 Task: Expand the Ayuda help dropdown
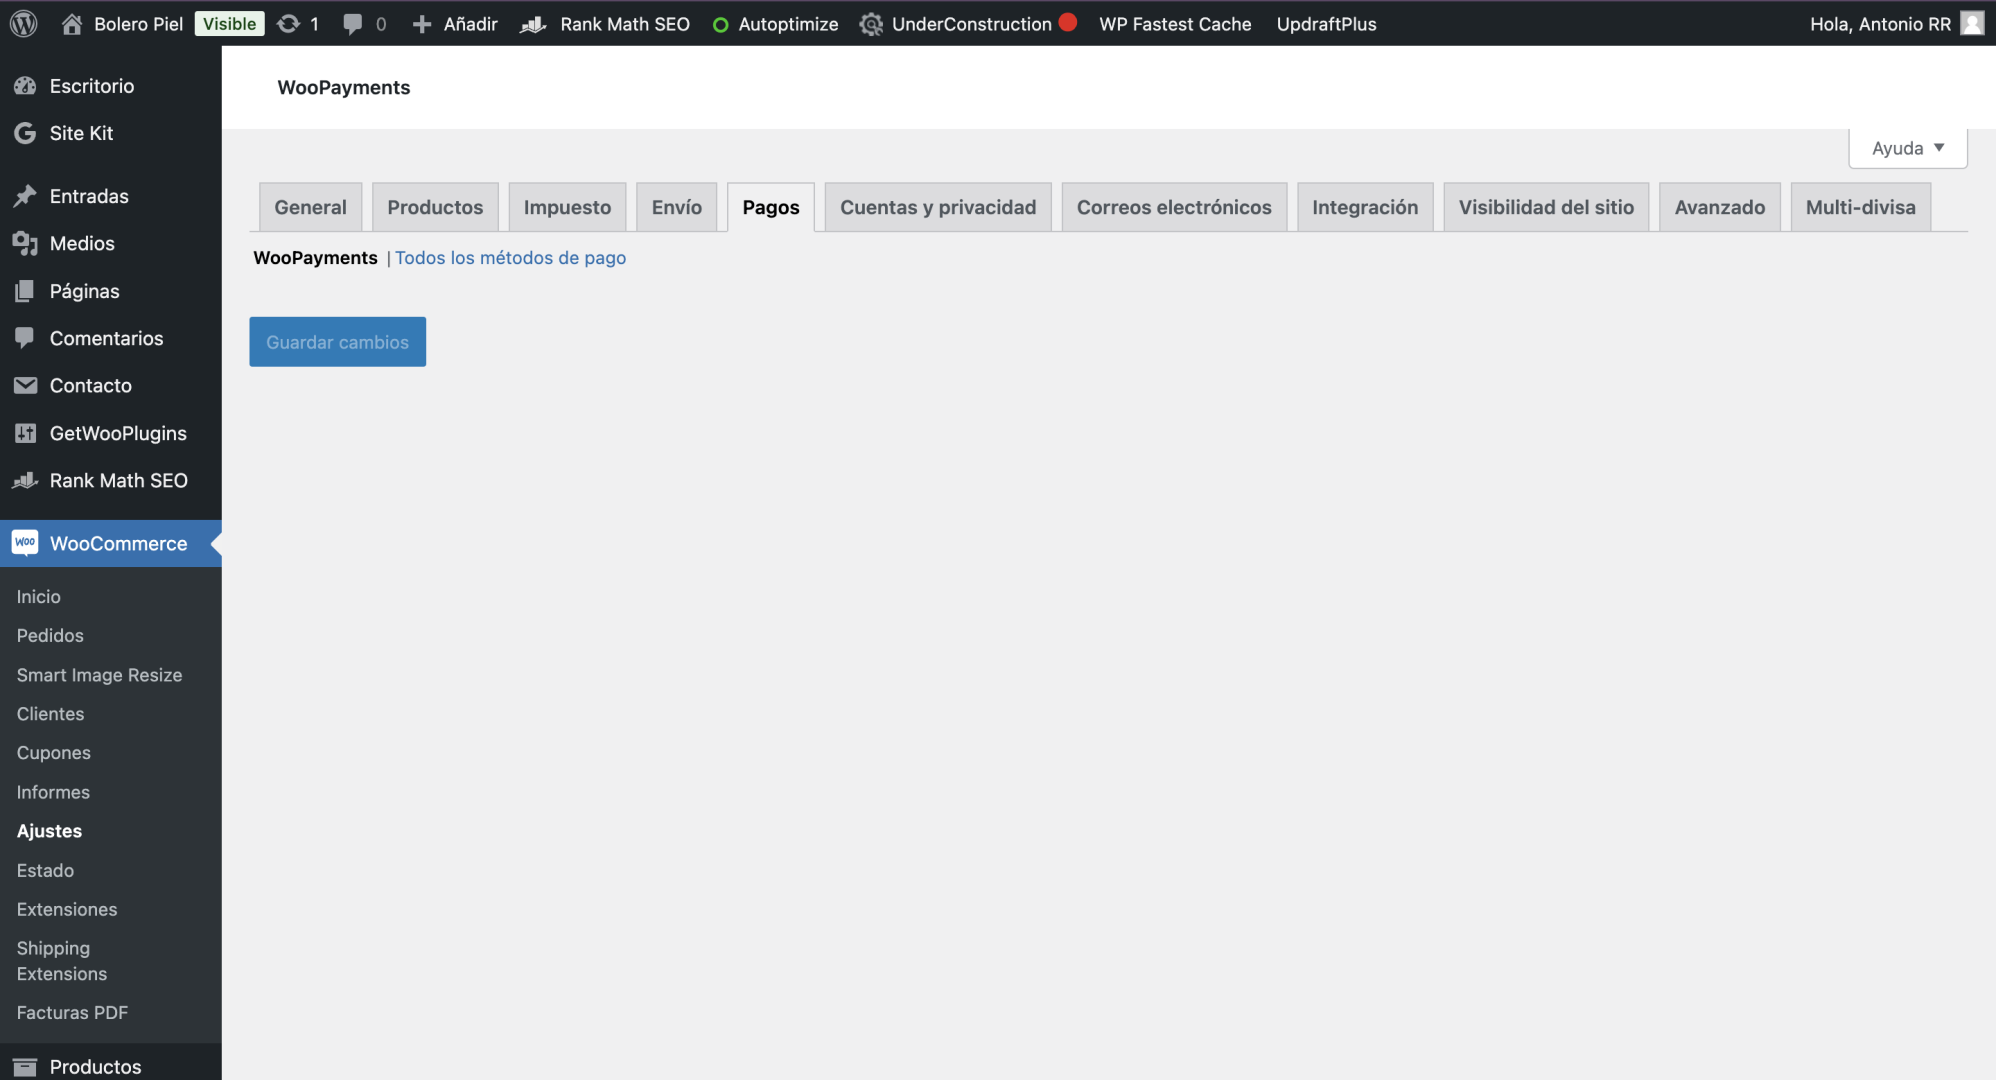(x=1908, y=148)
